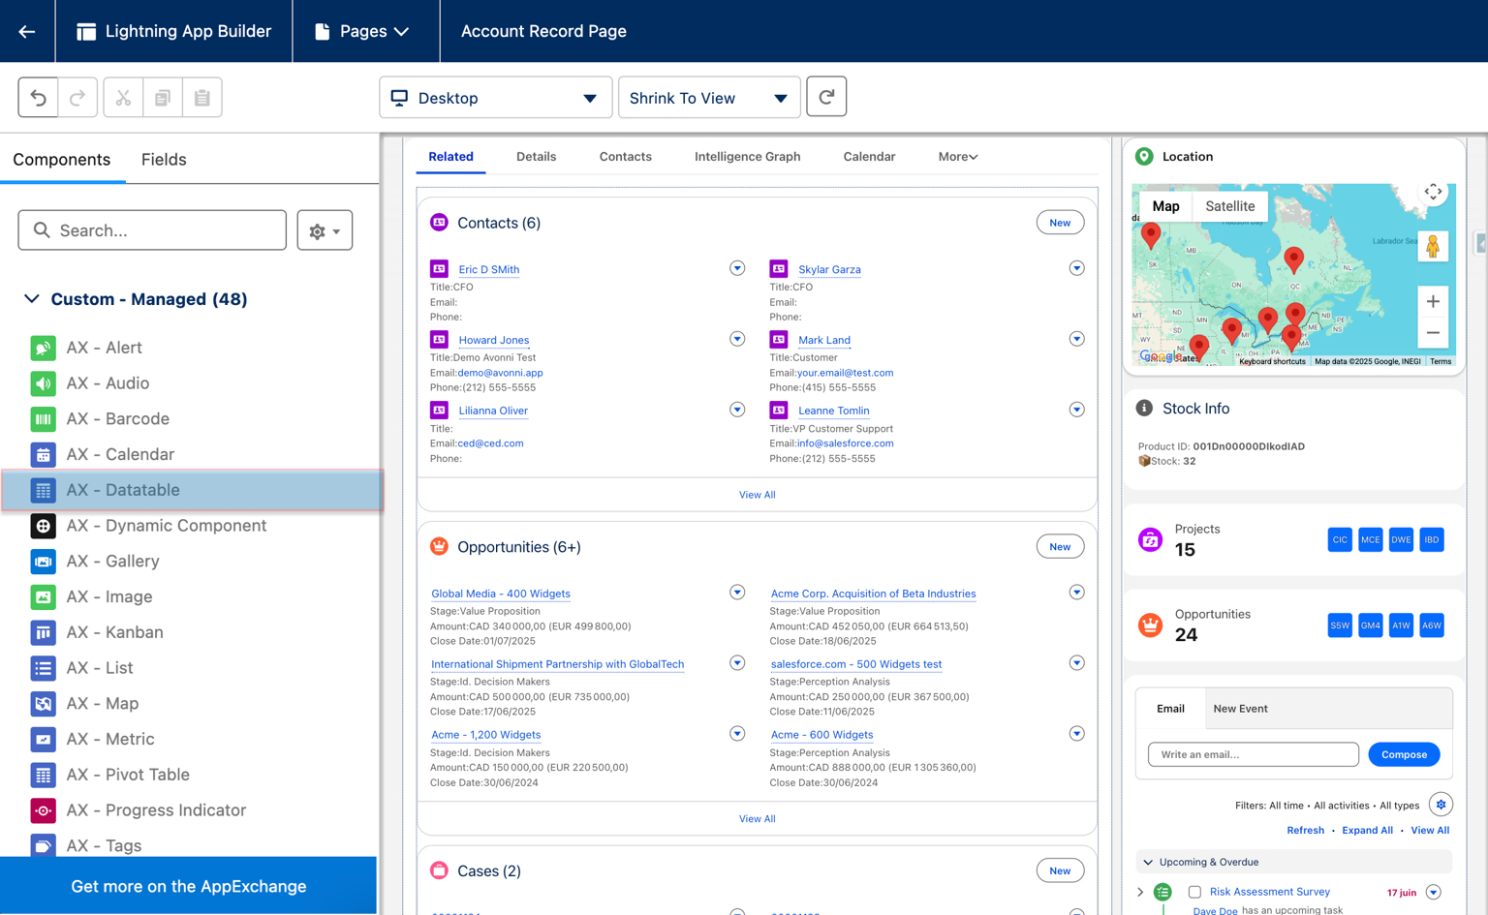Refresh the canvas preview
The width and height of the screenshot is (1488, 915).
point(826,97)
